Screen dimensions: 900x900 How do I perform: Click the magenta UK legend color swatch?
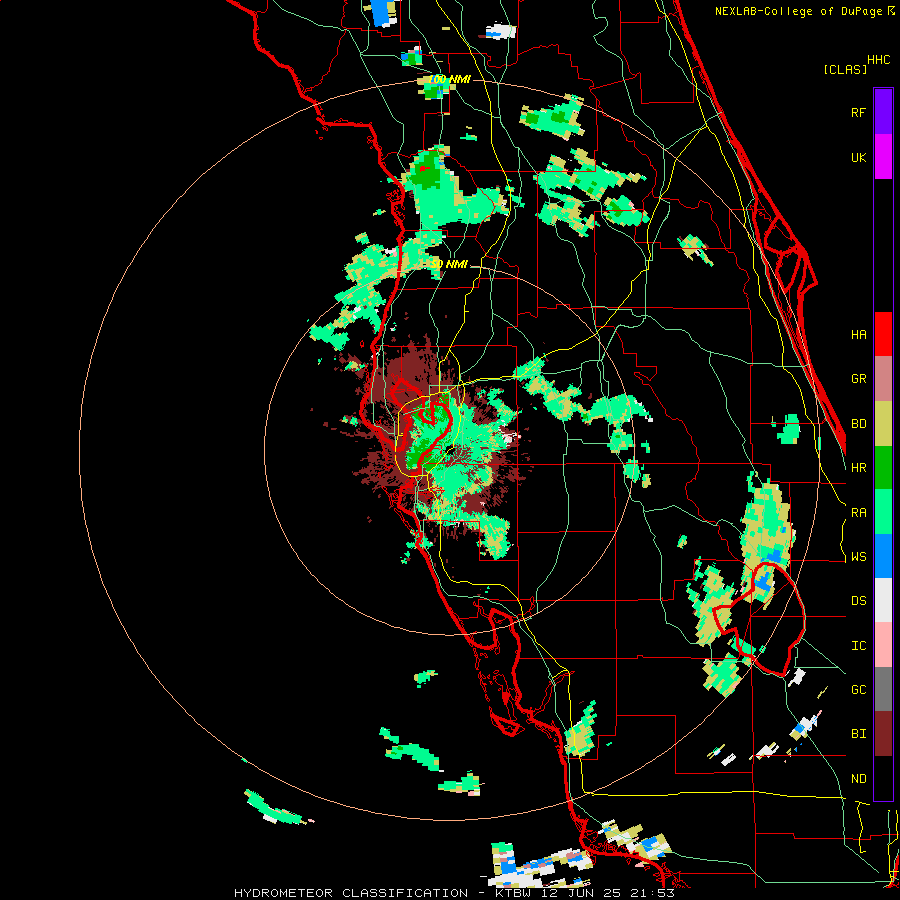[883, 157]
